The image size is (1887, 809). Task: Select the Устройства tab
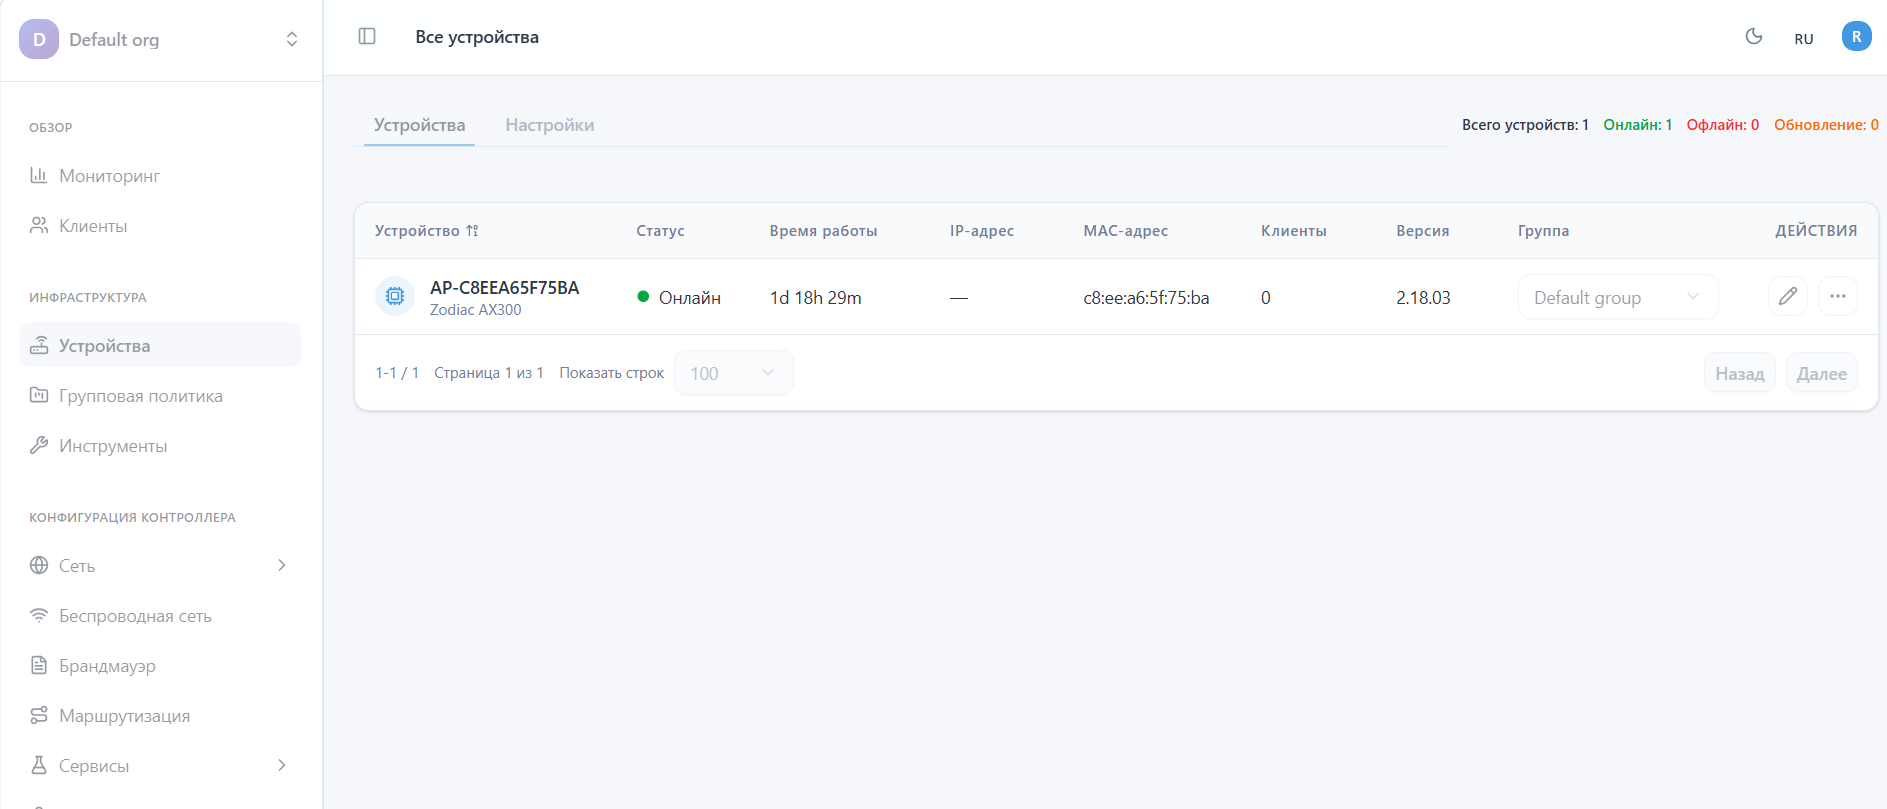coord(419,125)
